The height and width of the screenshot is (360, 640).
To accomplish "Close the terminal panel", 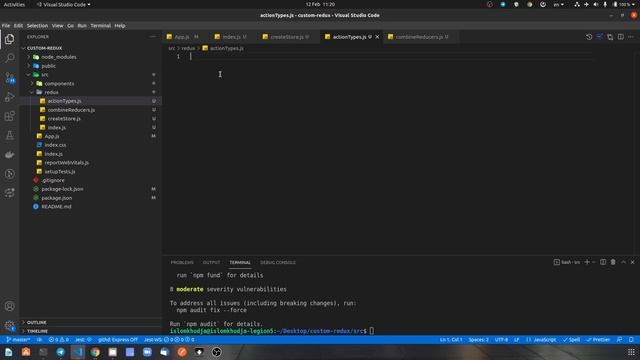I will pos(633,262).
